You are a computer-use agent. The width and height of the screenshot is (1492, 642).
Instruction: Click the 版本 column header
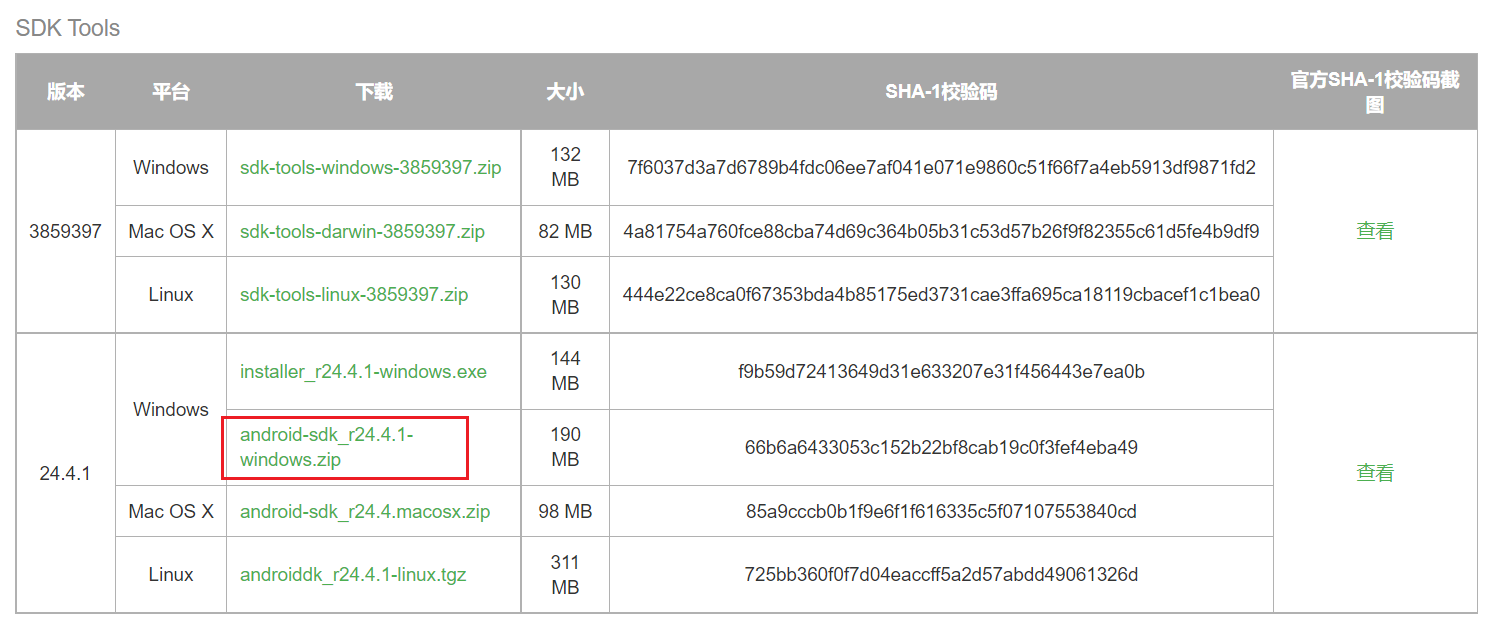tap(66, 92)
